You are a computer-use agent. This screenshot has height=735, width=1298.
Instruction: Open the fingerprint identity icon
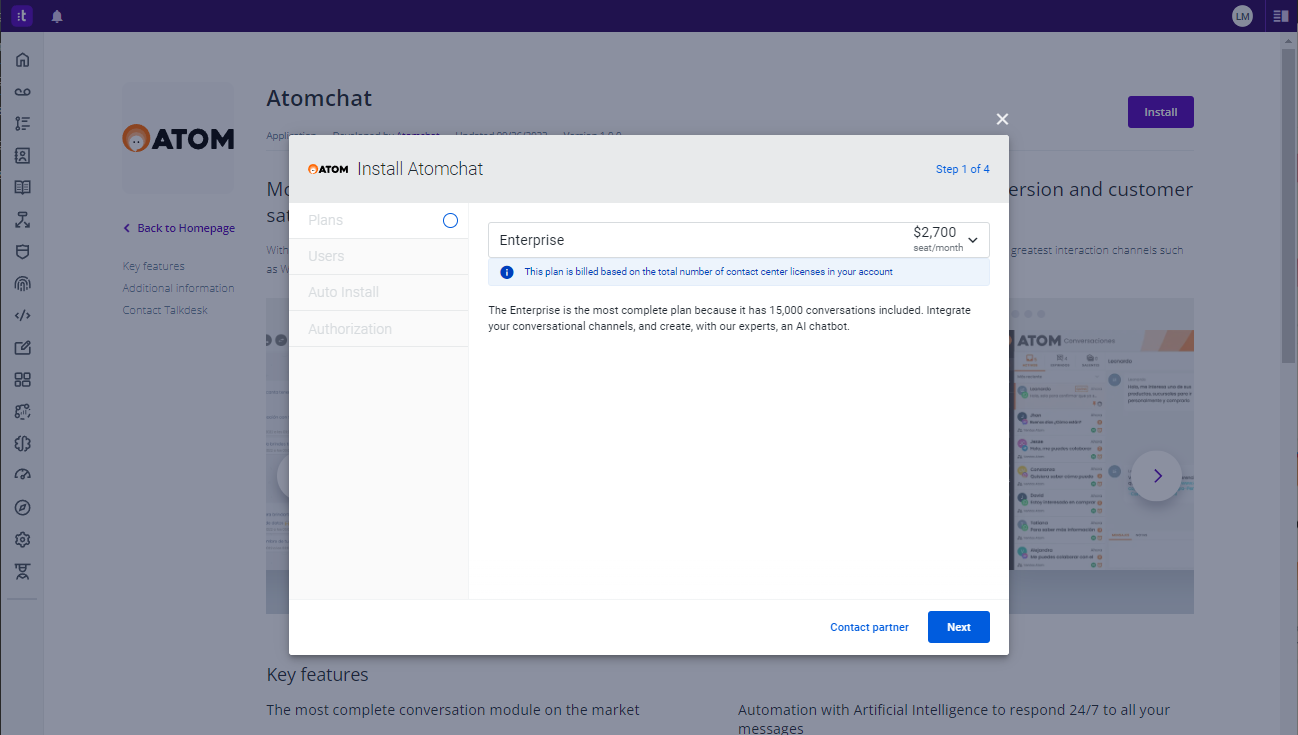pyautogui.click(x=22, y=284)
